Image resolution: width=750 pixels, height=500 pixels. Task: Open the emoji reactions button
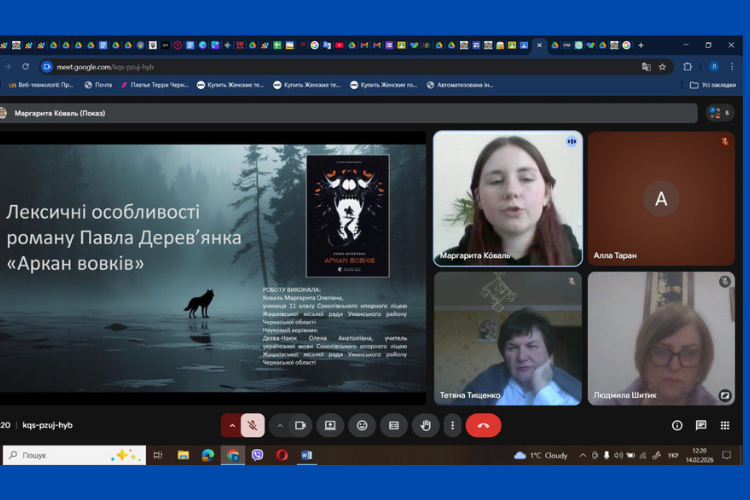click(x=362, y=425)
